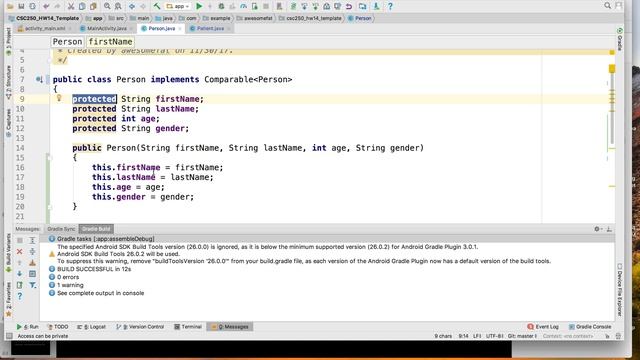The width and height of the screenshot is (640, 360).
Task: Click the red X close icon in Messages
Action: 20,252
